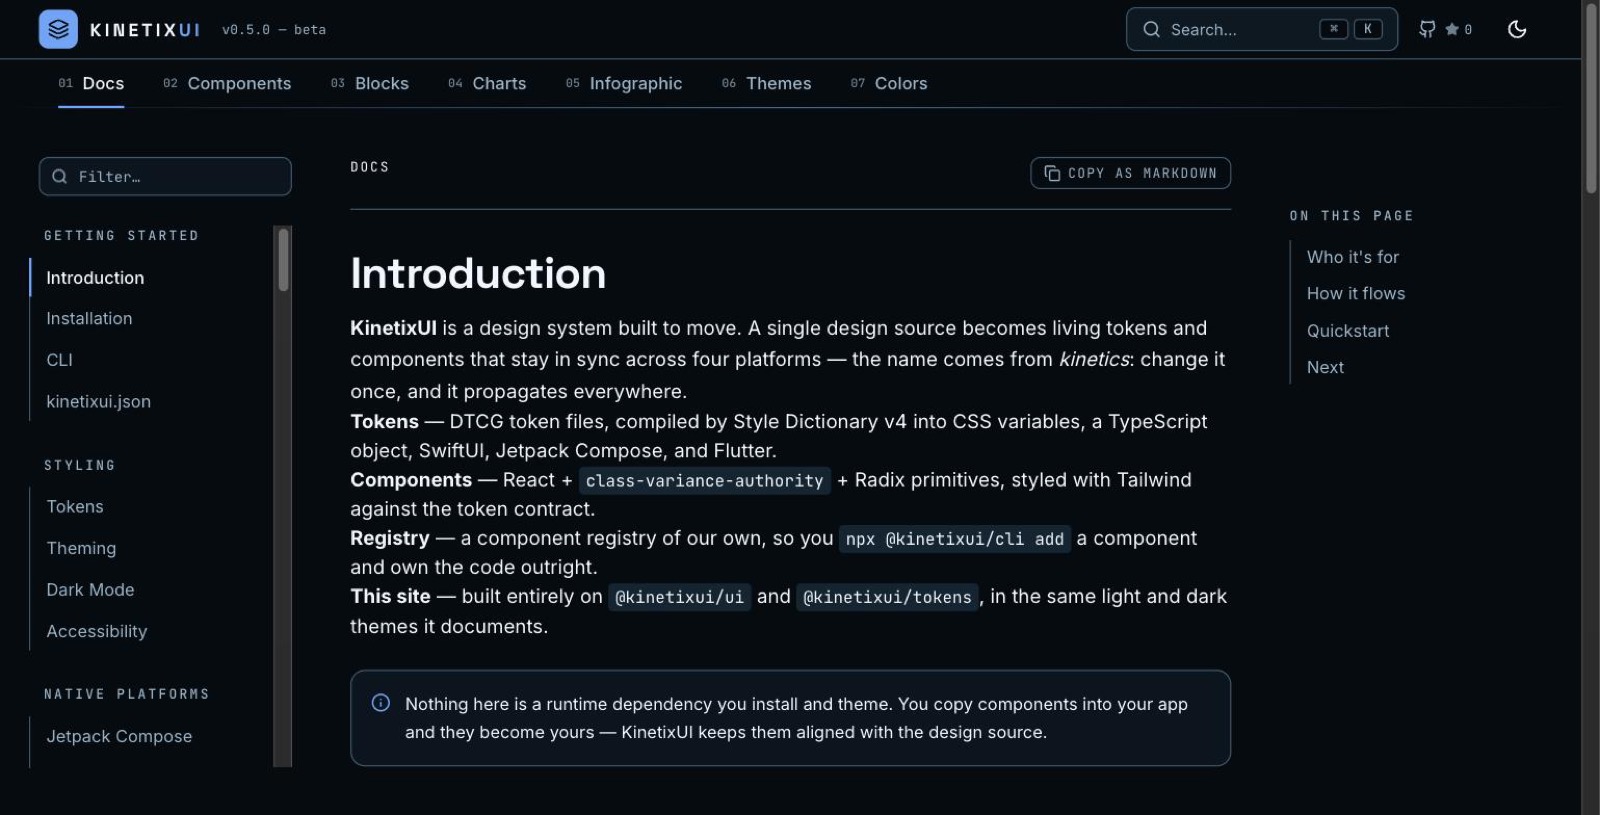Viewport: 1600px width, 815px height.
Task: Focus the sidebar Filter field
Action: click(x=165, y=176)
